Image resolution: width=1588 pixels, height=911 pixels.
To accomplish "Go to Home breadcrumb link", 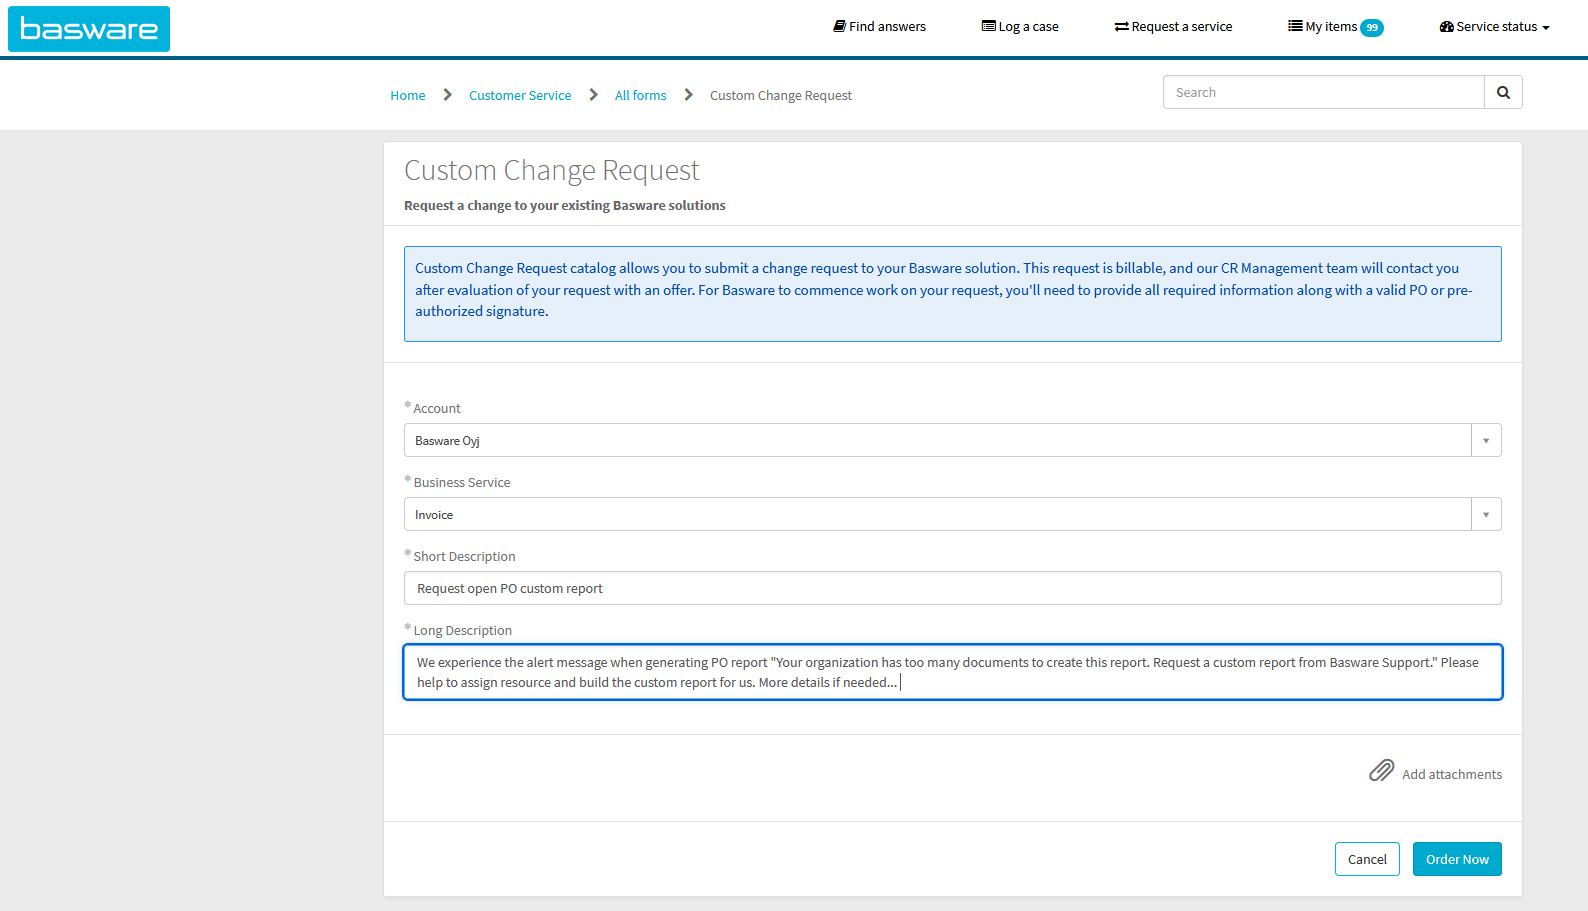I will [408, 96].
